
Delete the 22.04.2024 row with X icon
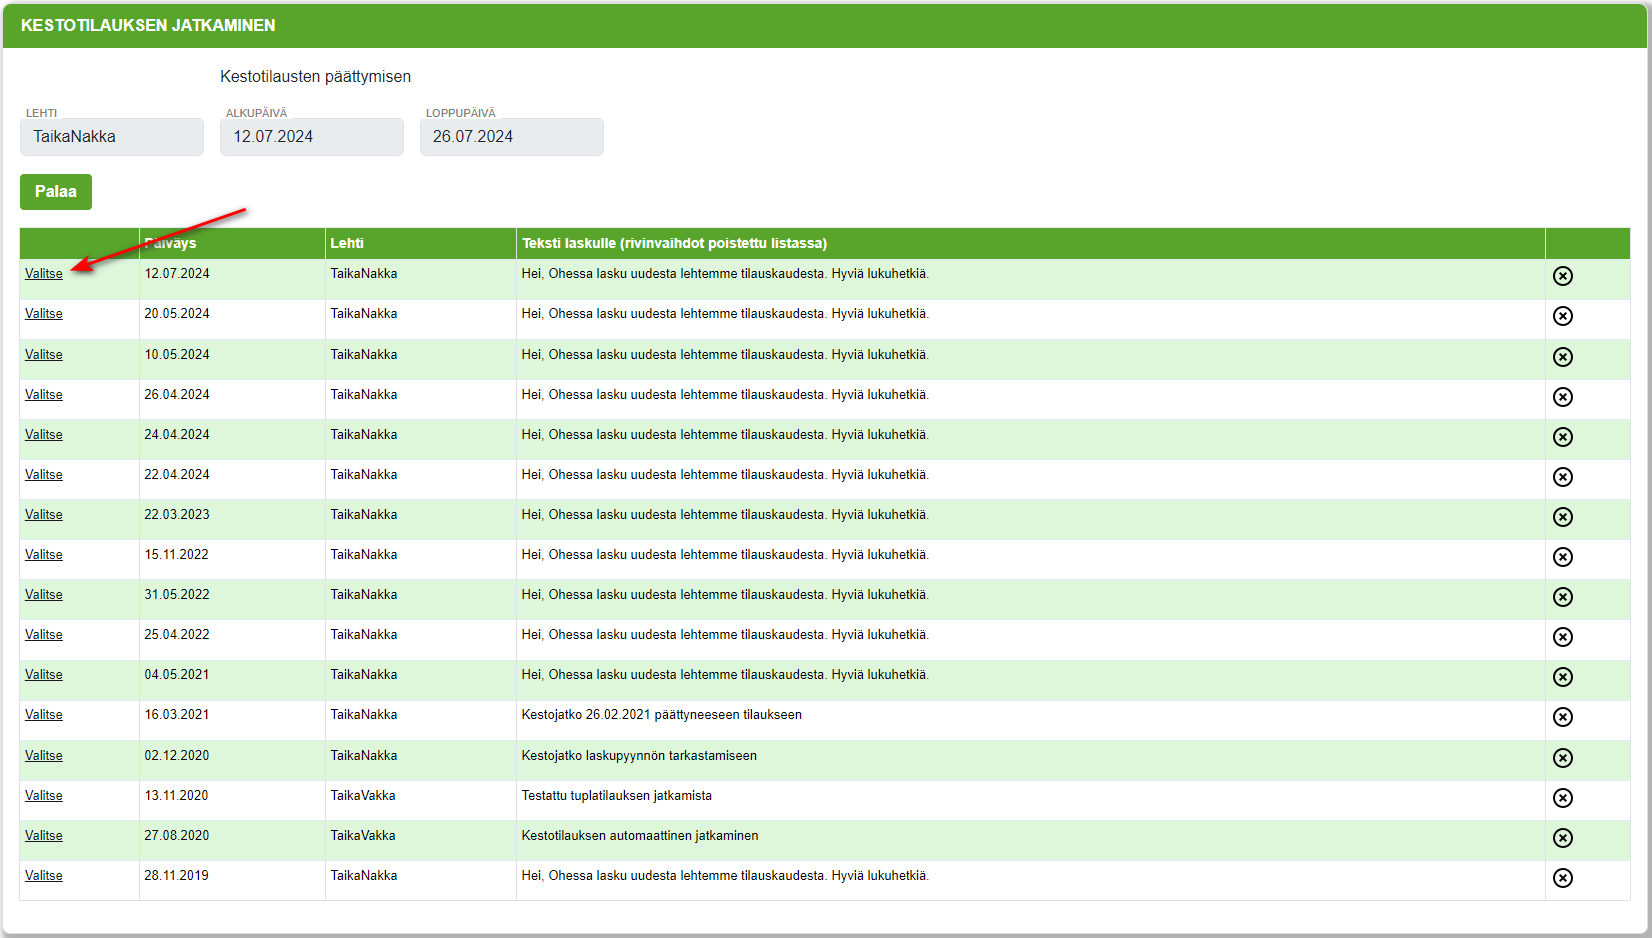[1562, 477]
